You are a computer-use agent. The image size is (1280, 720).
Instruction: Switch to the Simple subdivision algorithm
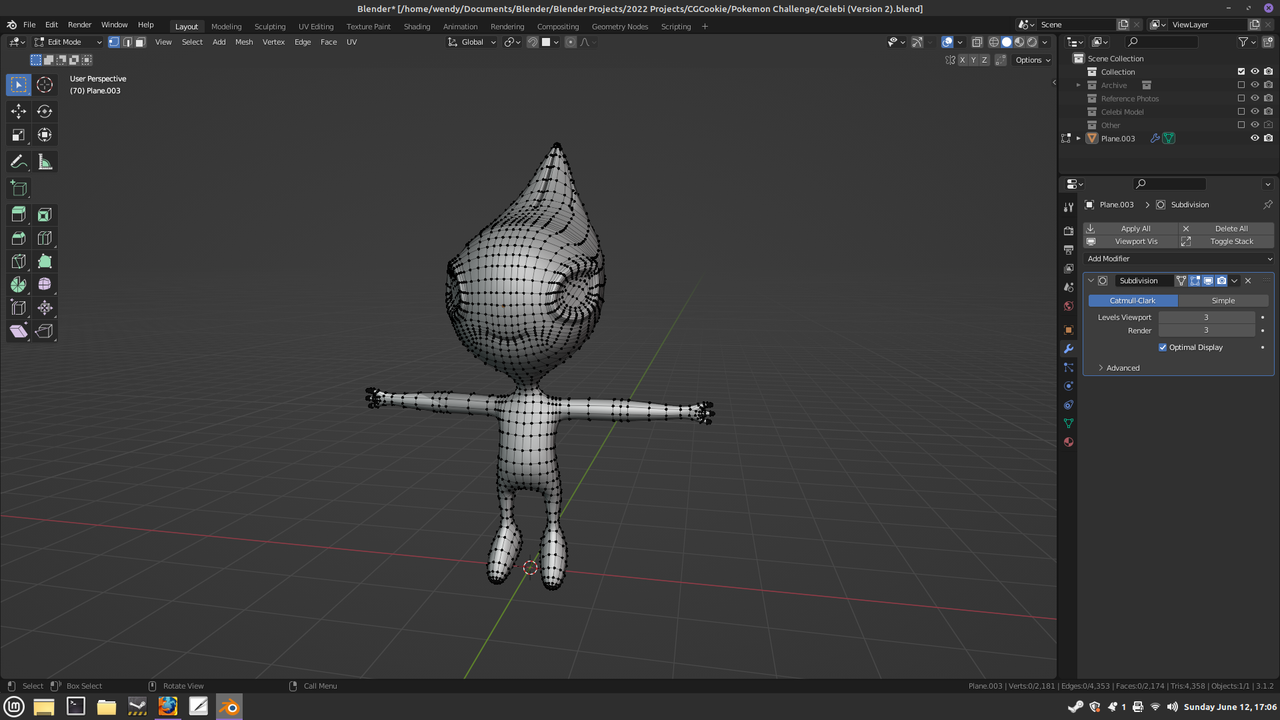(1222, 300)
